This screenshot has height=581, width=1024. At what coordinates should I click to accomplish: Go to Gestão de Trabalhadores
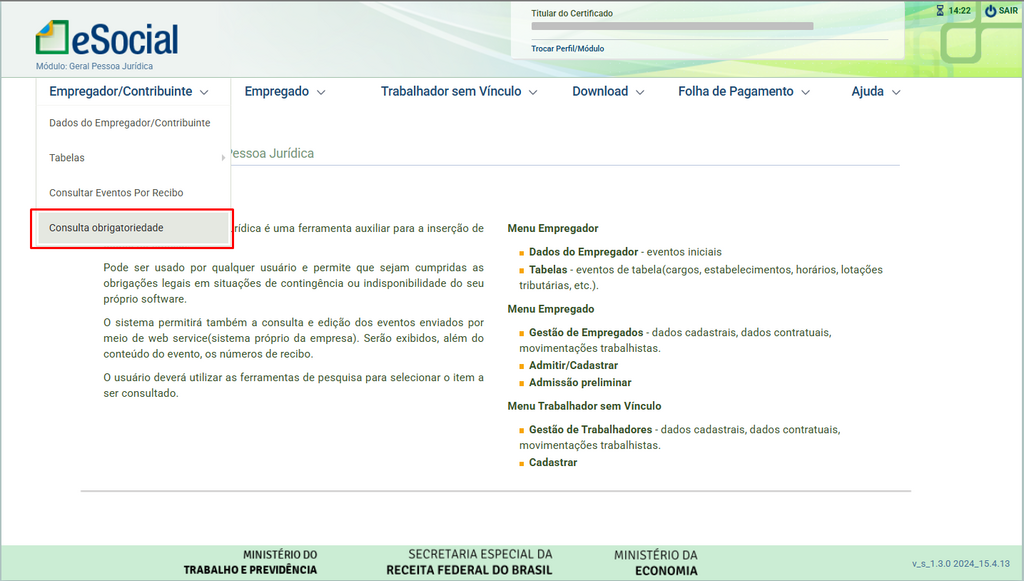[590, 430]
